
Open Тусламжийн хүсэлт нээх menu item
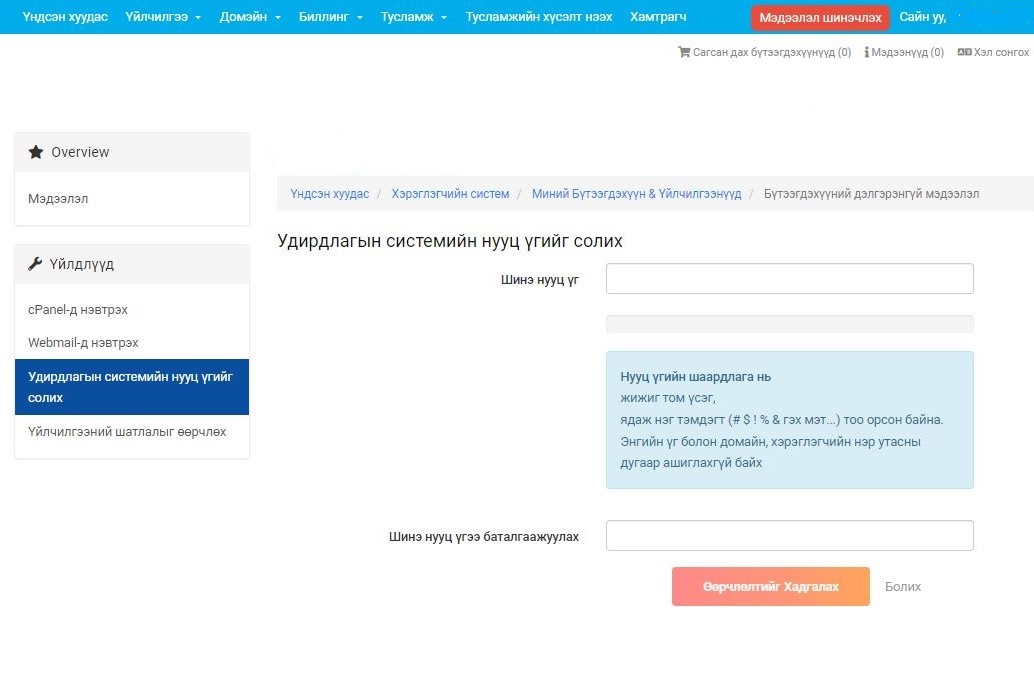tap(539, 17)
